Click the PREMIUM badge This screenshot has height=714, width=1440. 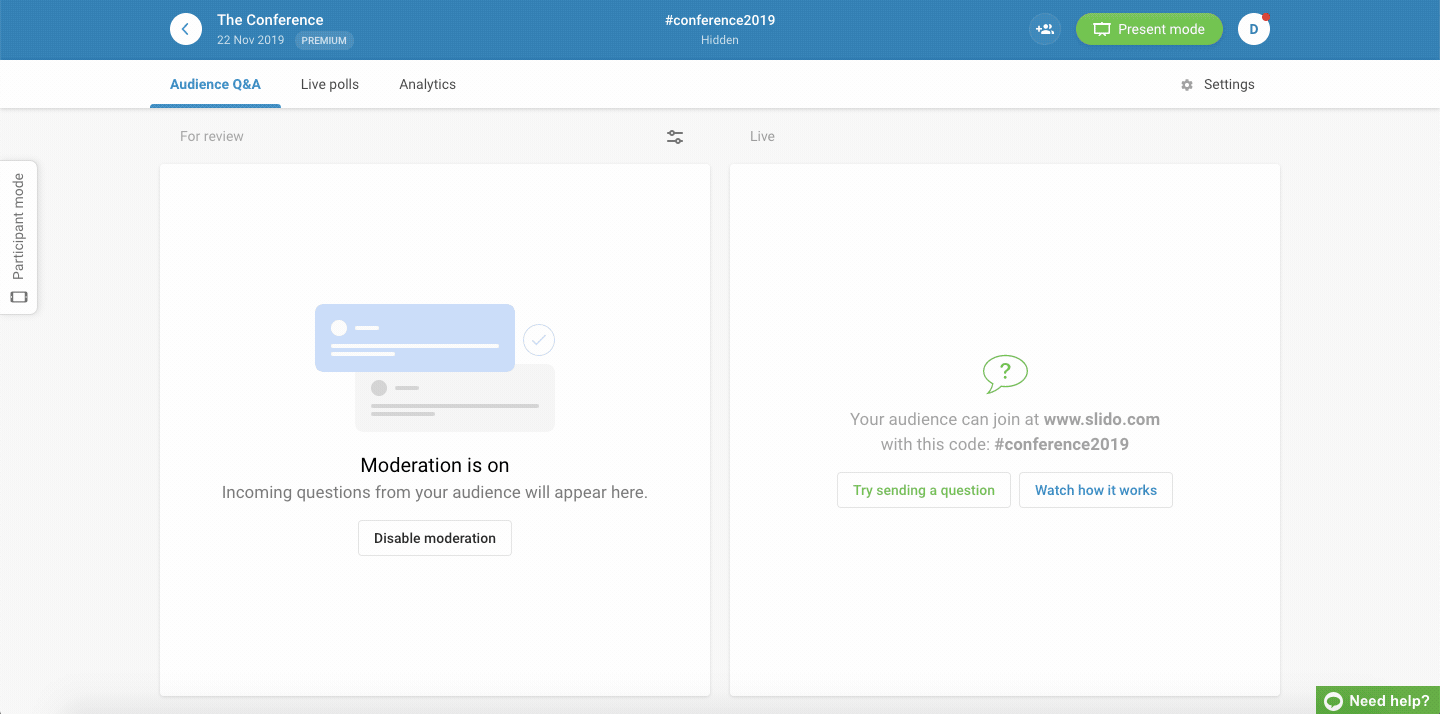point(324,41)
